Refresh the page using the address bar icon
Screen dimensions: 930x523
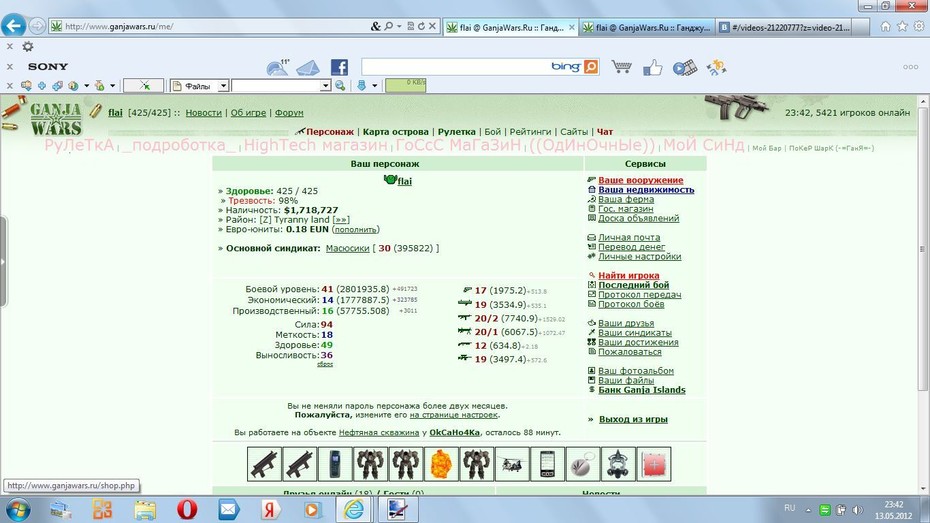click(x=421, y=26)
